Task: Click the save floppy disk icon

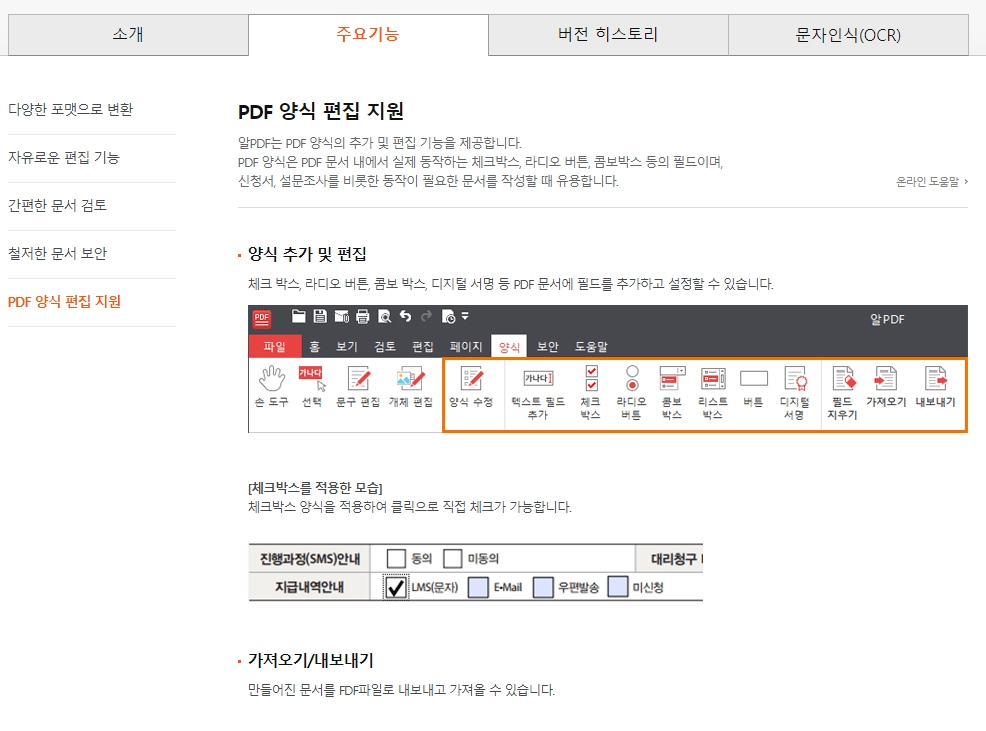Action: 320,316
